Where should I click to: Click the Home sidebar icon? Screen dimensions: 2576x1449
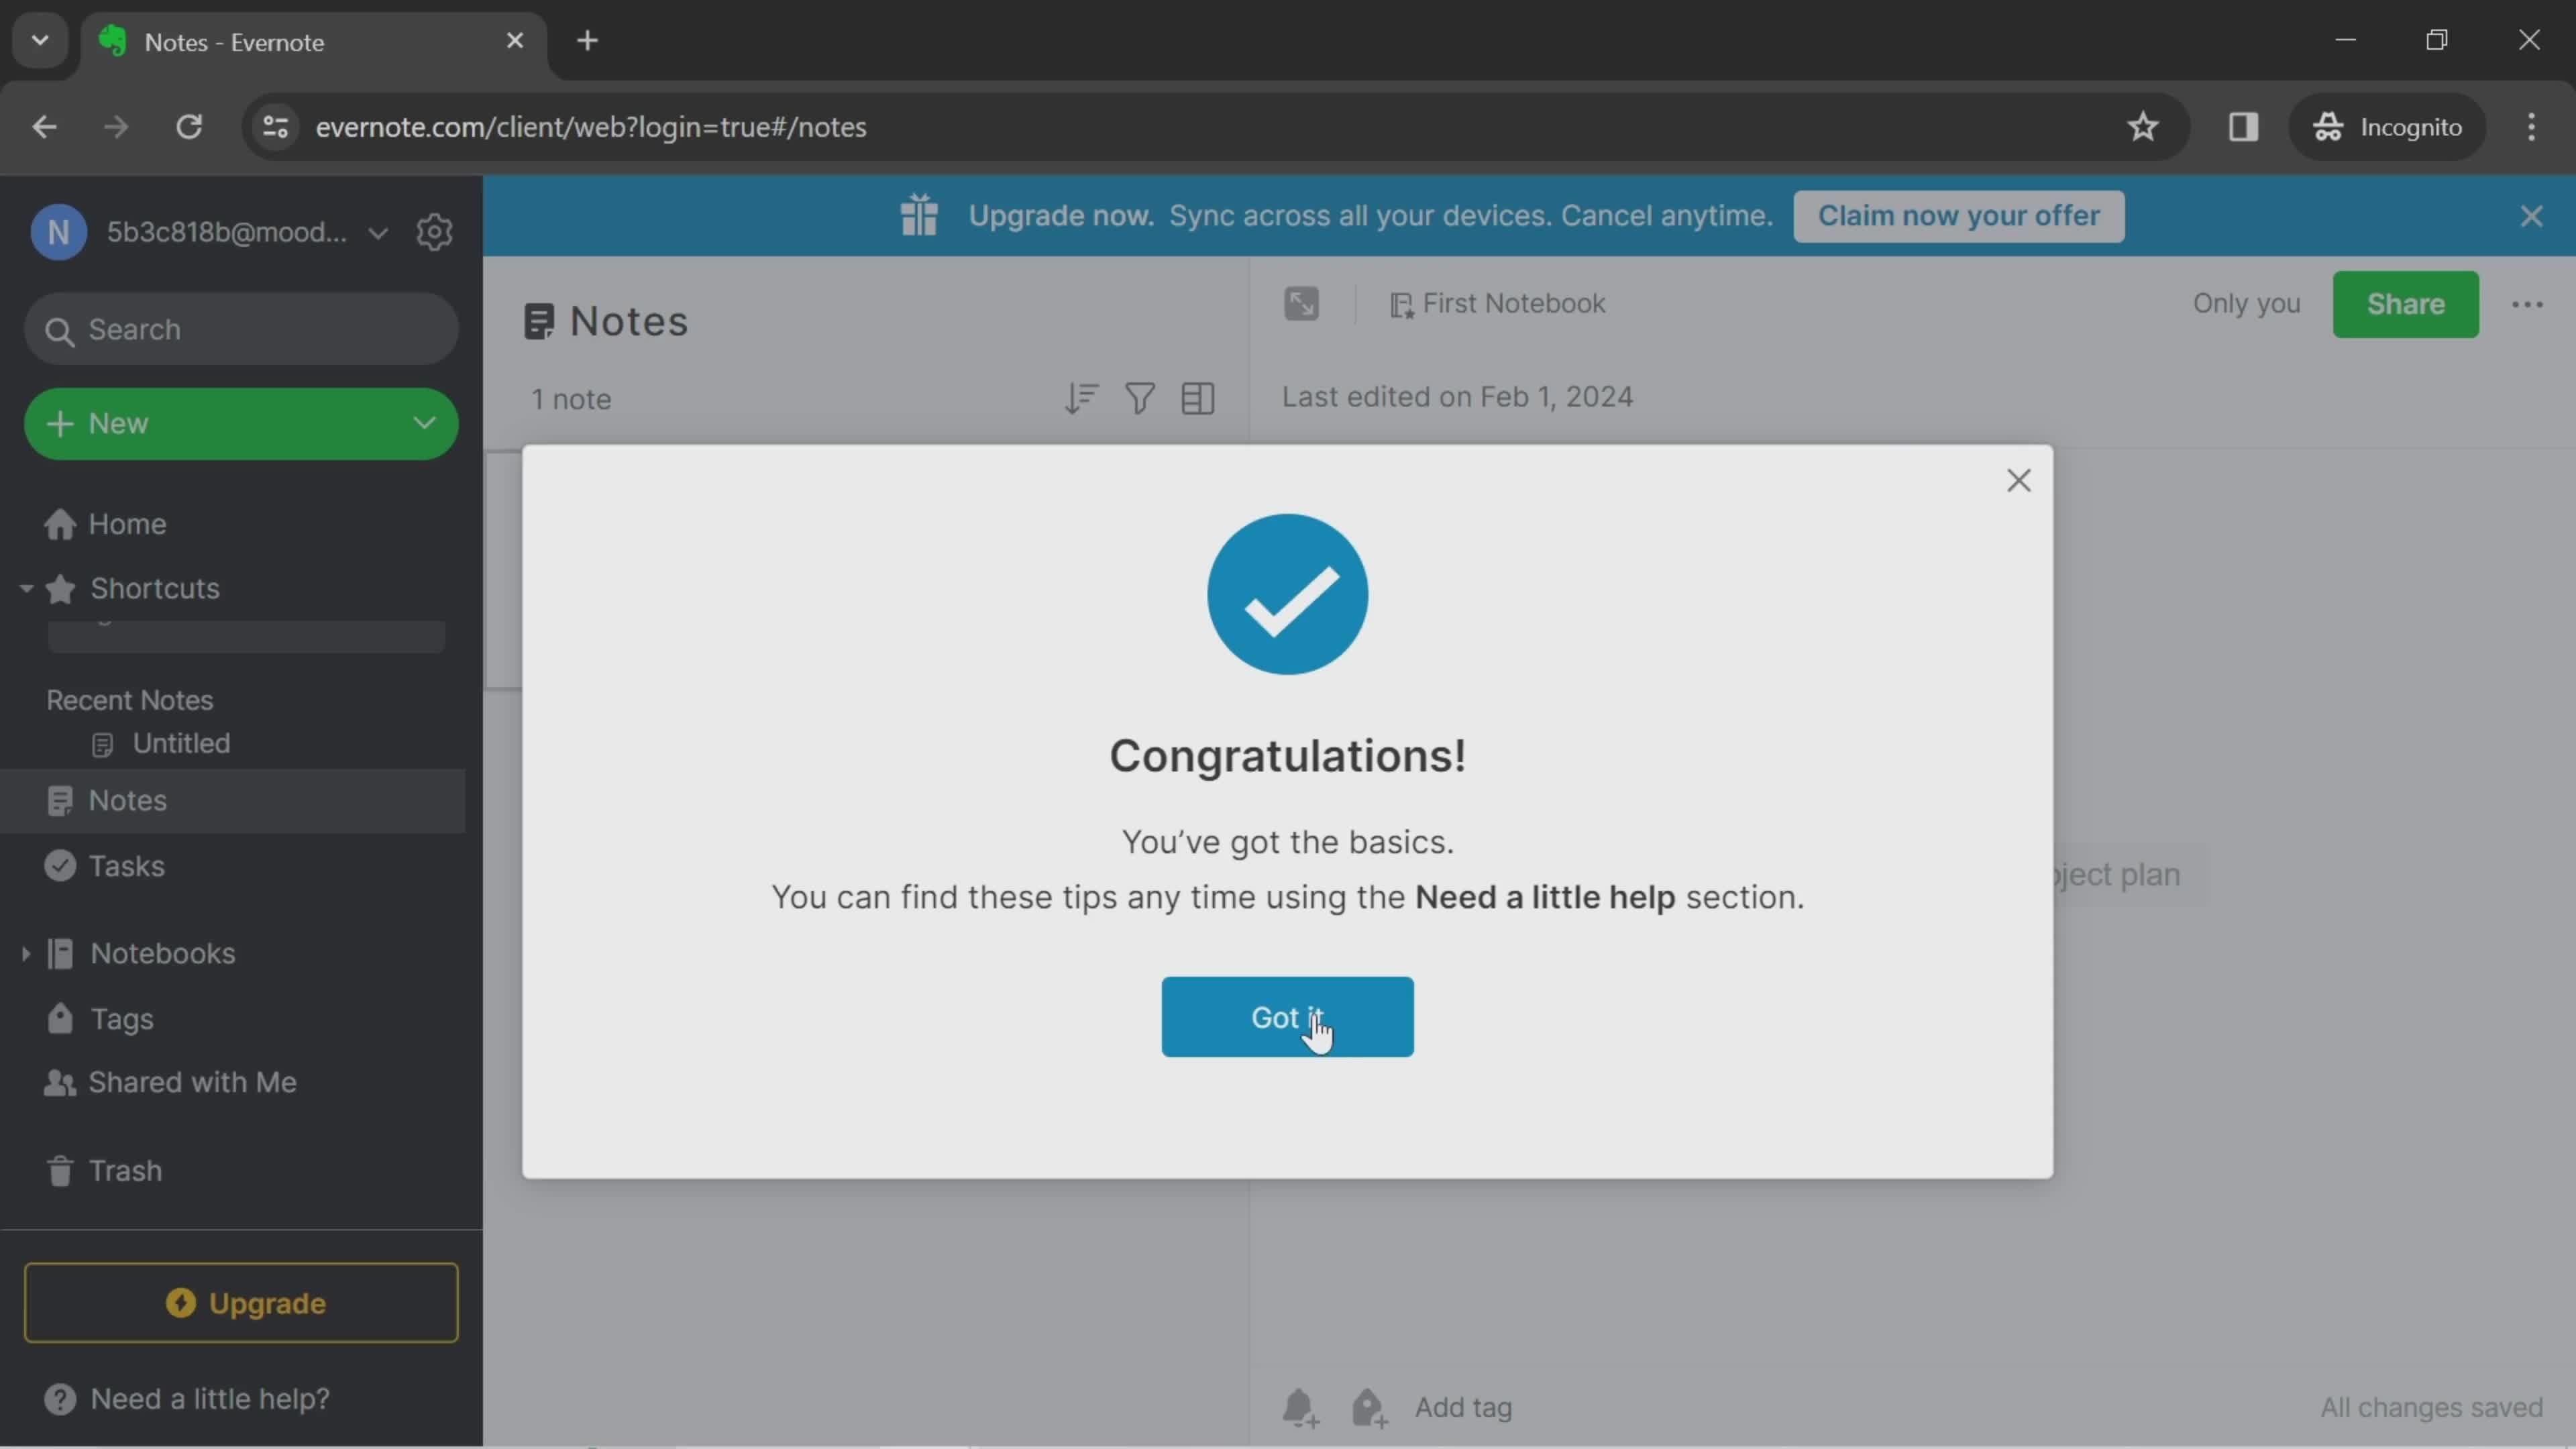[x=58, y=522]
